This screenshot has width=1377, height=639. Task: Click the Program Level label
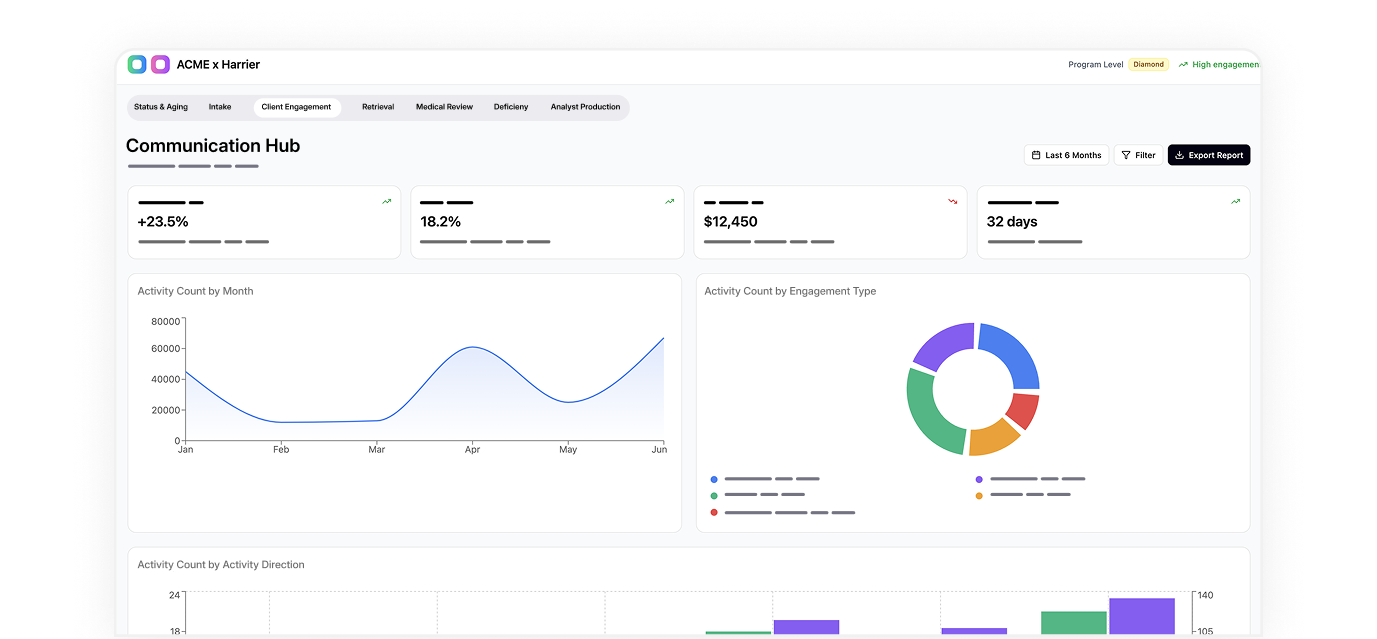[1096, 64]
